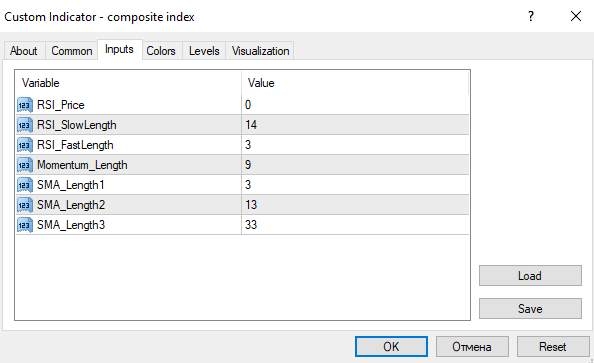Click the Momentum_Length variable icon
Screen dimensions: 594x363
pyautogui.click(x=25, y=165)
